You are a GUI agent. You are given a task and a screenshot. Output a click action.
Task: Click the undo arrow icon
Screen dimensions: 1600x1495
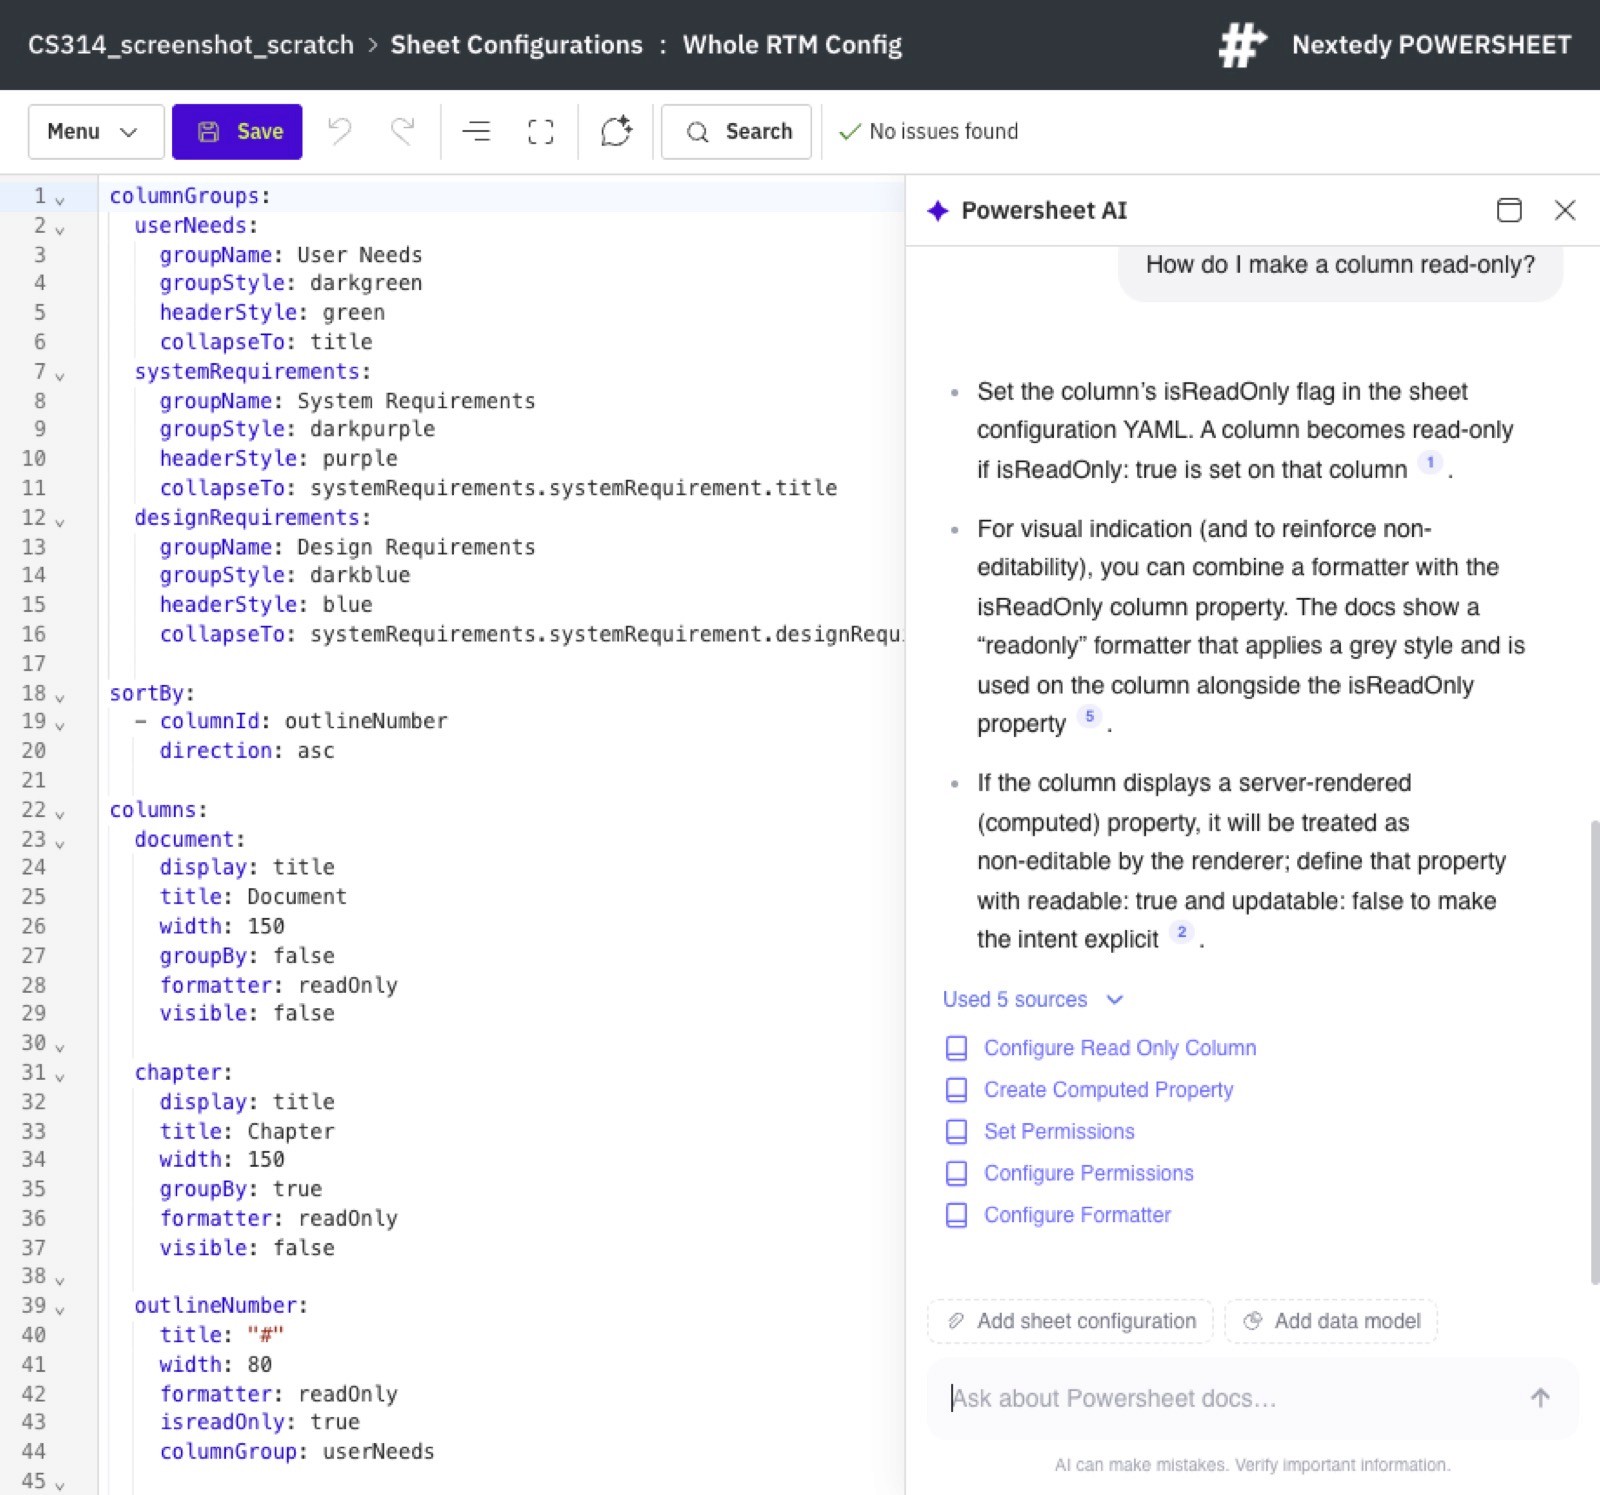340,131
